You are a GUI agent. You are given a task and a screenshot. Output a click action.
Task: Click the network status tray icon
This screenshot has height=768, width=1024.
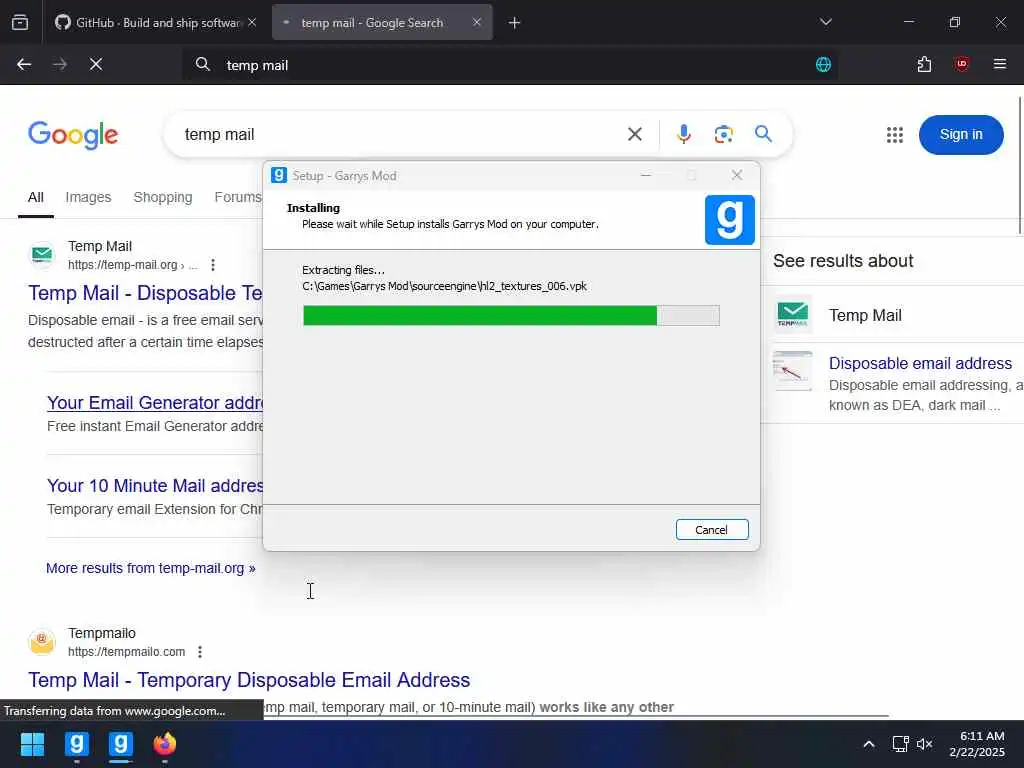[901, 744]
